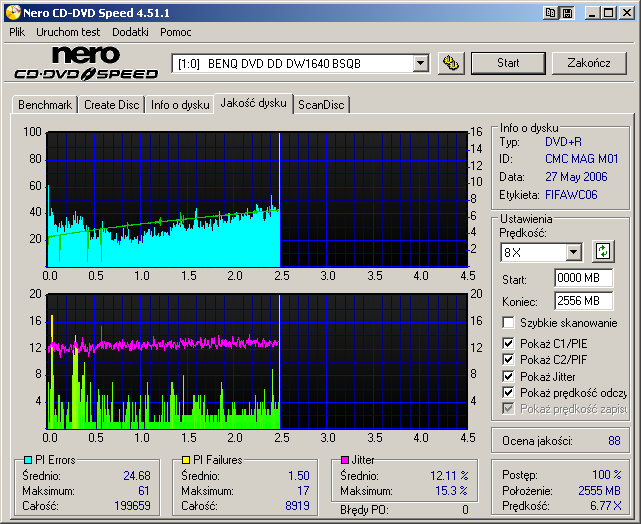The image size is (641, 524).
Task: Close the Nero CD-DVD Speed window
Action: [x=626, y=13]
